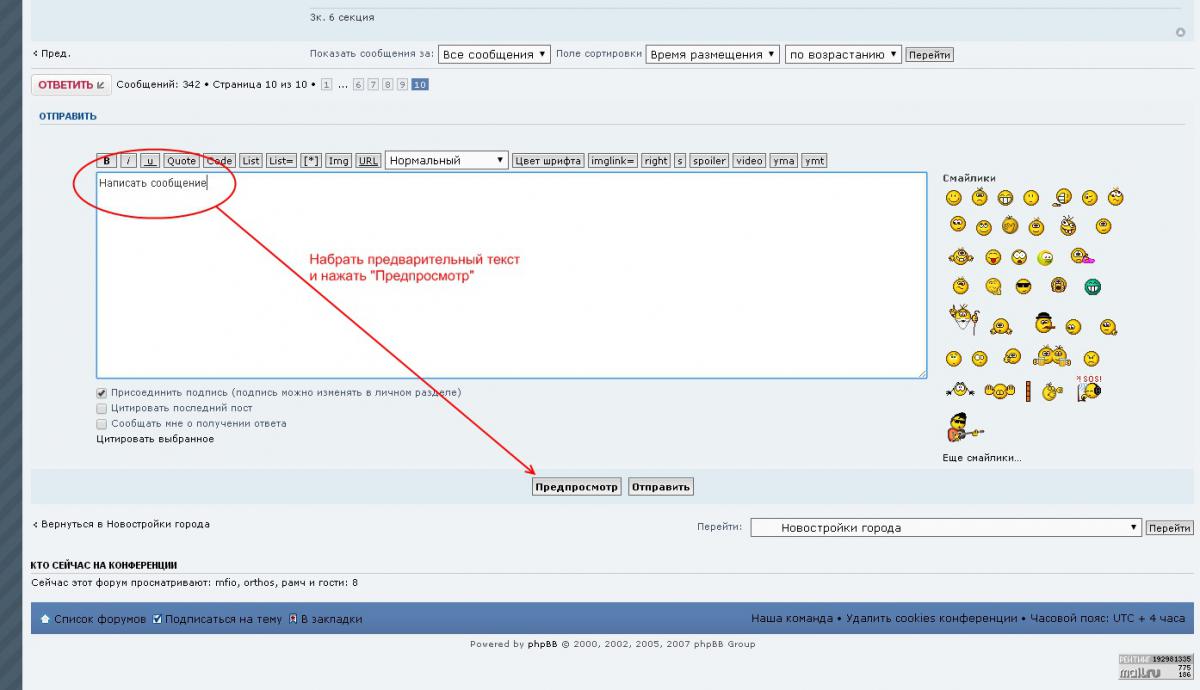Open the 'Новостройки города' forum jump dropdown
Viewport: 1200px width, 690px height.
945,527
